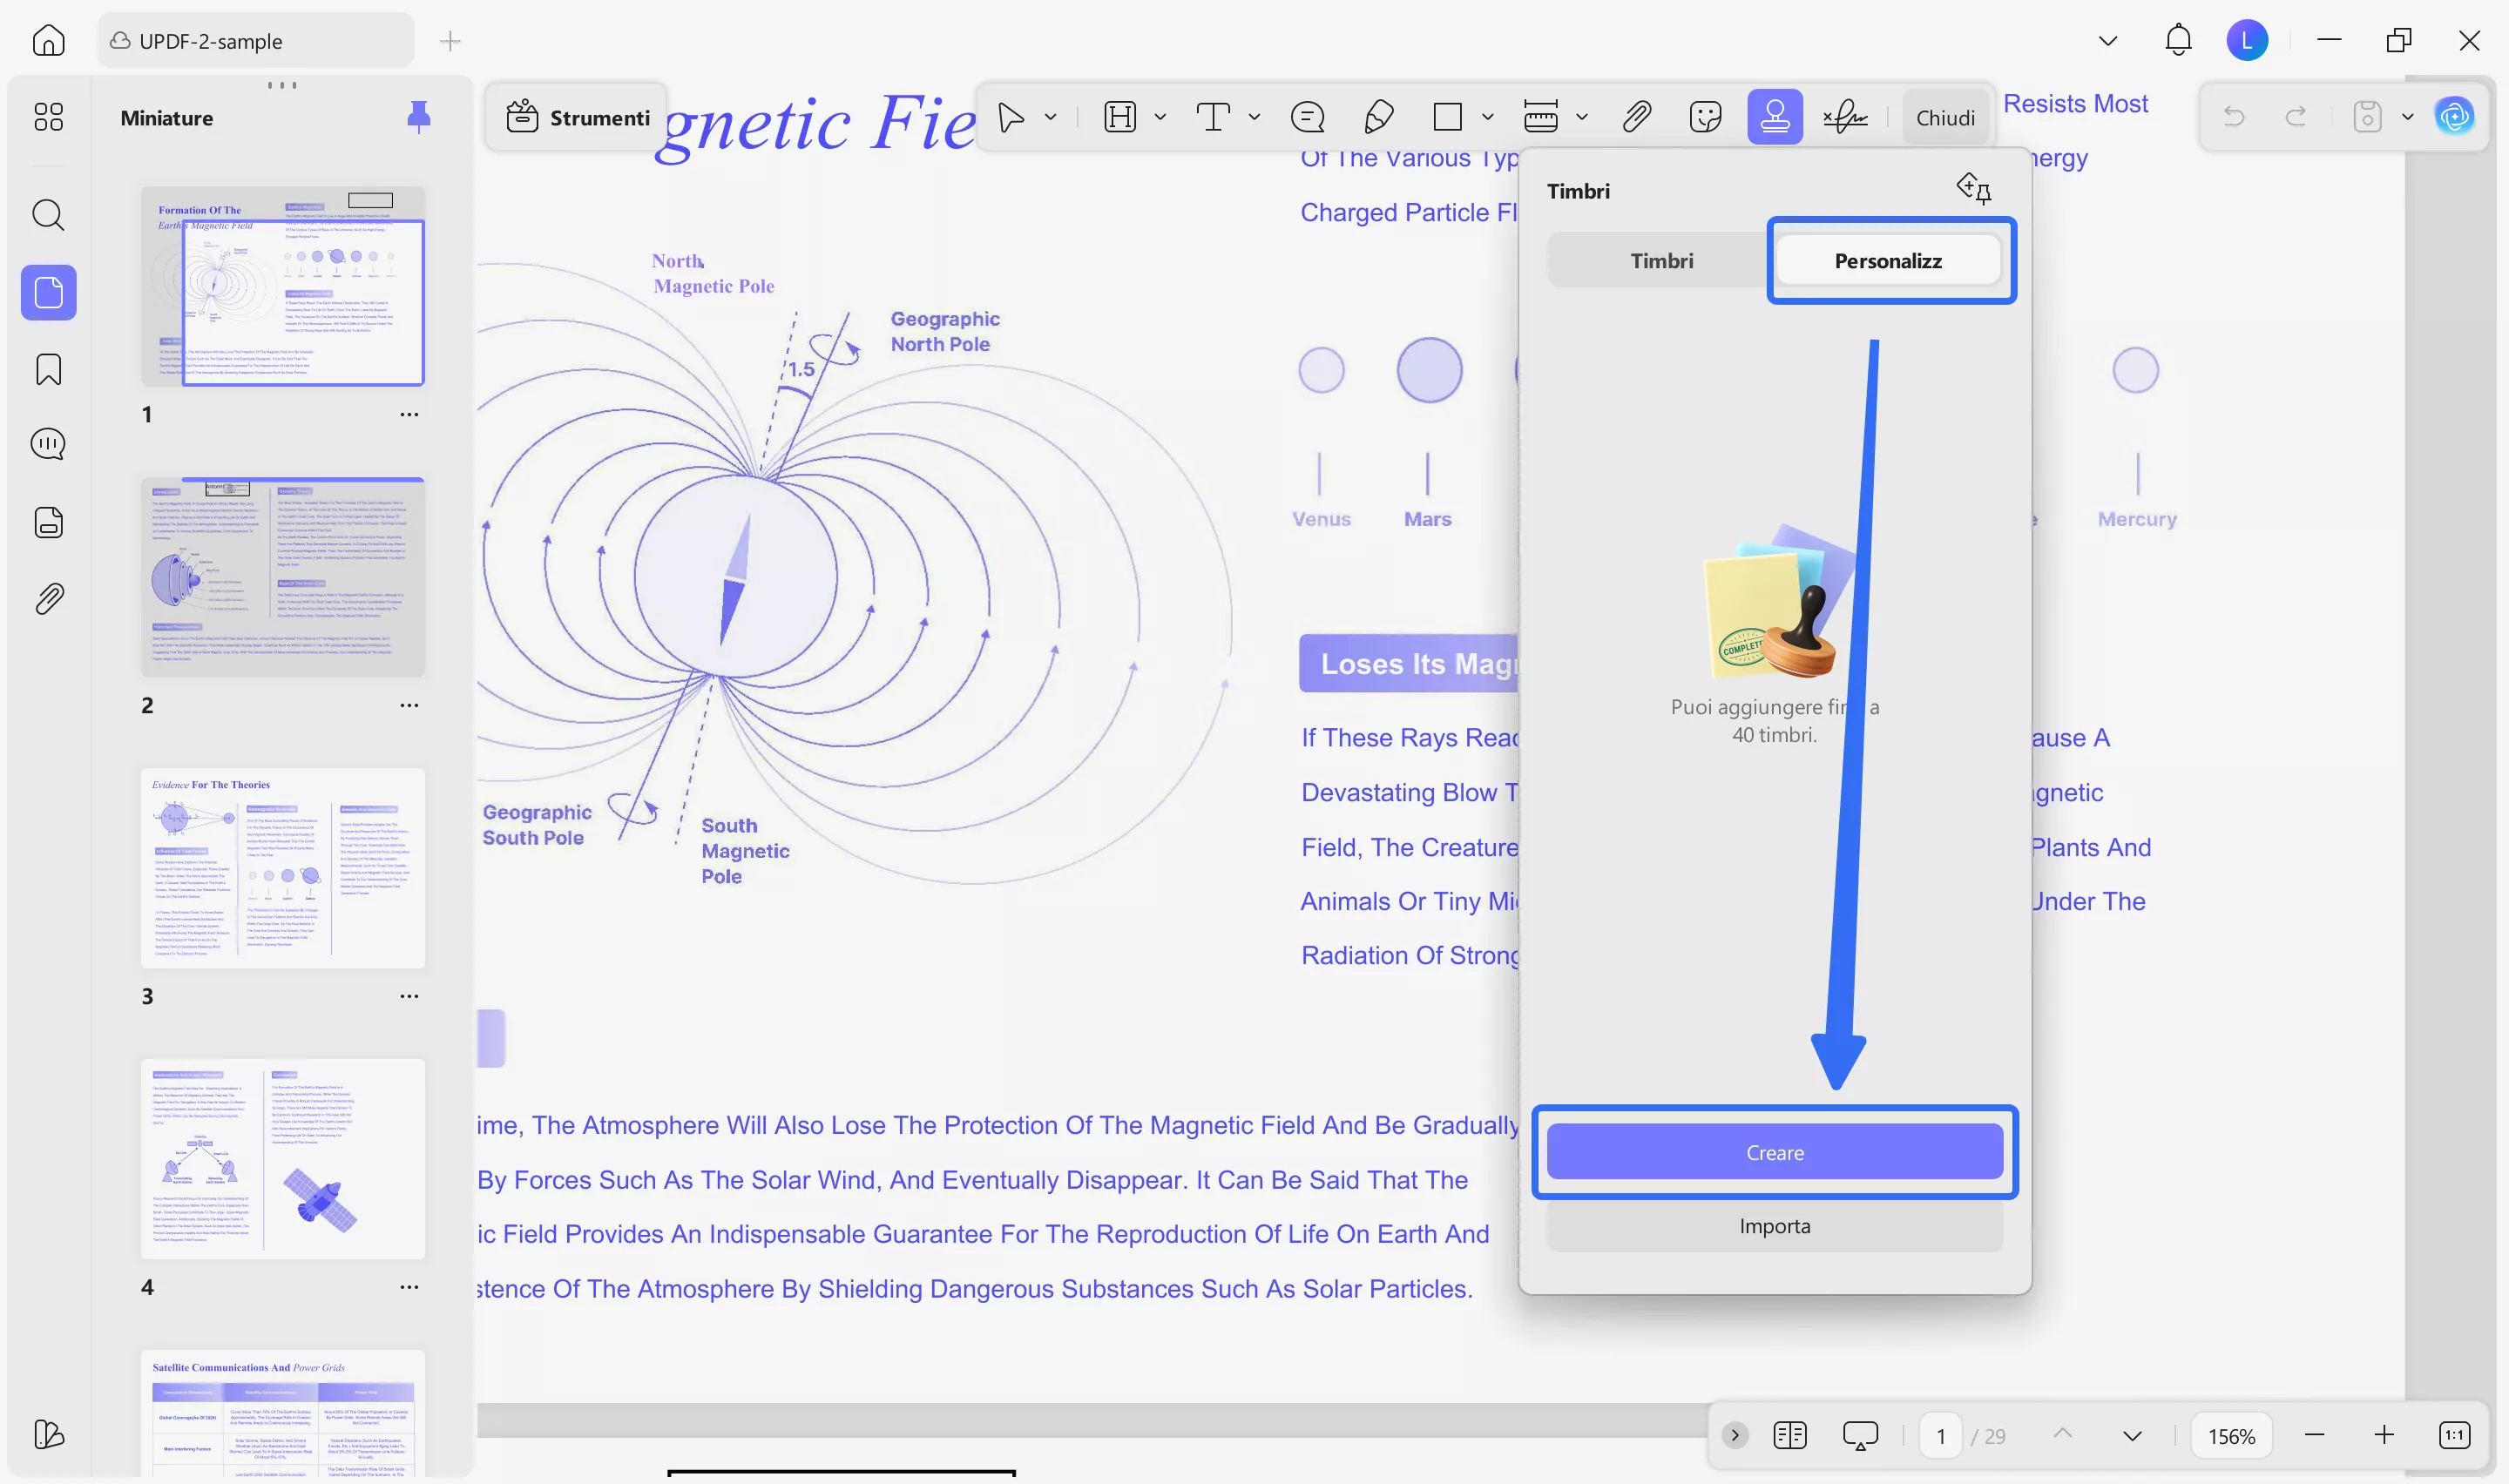
Task: Expand the shape tool dropdown arrow
Action: (x=1487, y=117)
